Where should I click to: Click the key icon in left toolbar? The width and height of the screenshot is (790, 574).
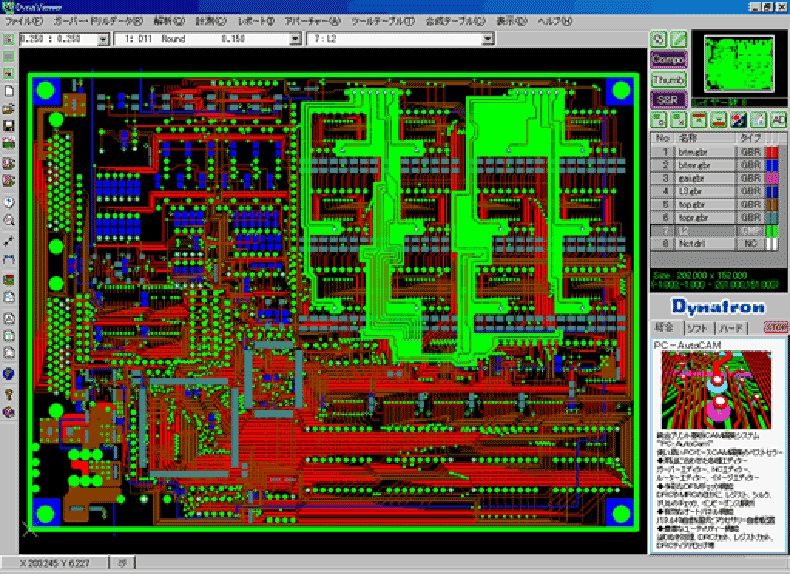click(x=9, y=393)
